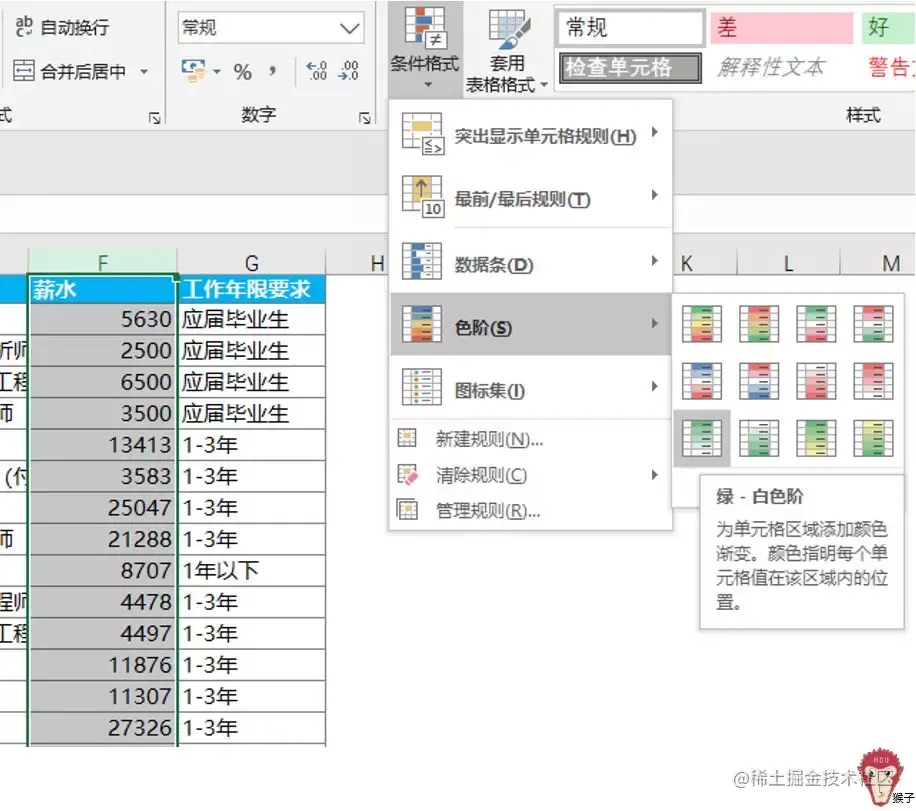Select salary cell 13413
The width and height of the screenshot is (916, 811).
pos(102,445)
